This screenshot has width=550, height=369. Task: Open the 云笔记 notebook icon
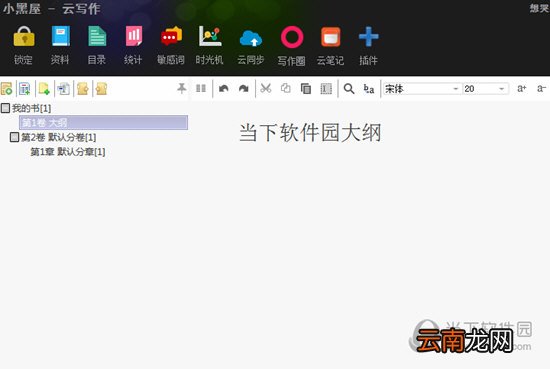tap(330, 37)
